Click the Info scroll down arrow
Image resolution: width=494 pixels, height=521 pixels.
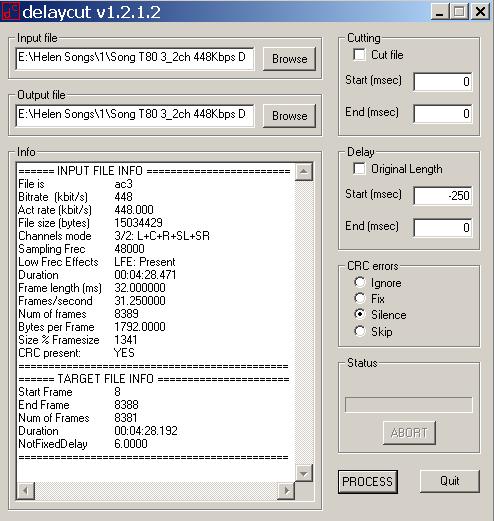tap(304, 473)
